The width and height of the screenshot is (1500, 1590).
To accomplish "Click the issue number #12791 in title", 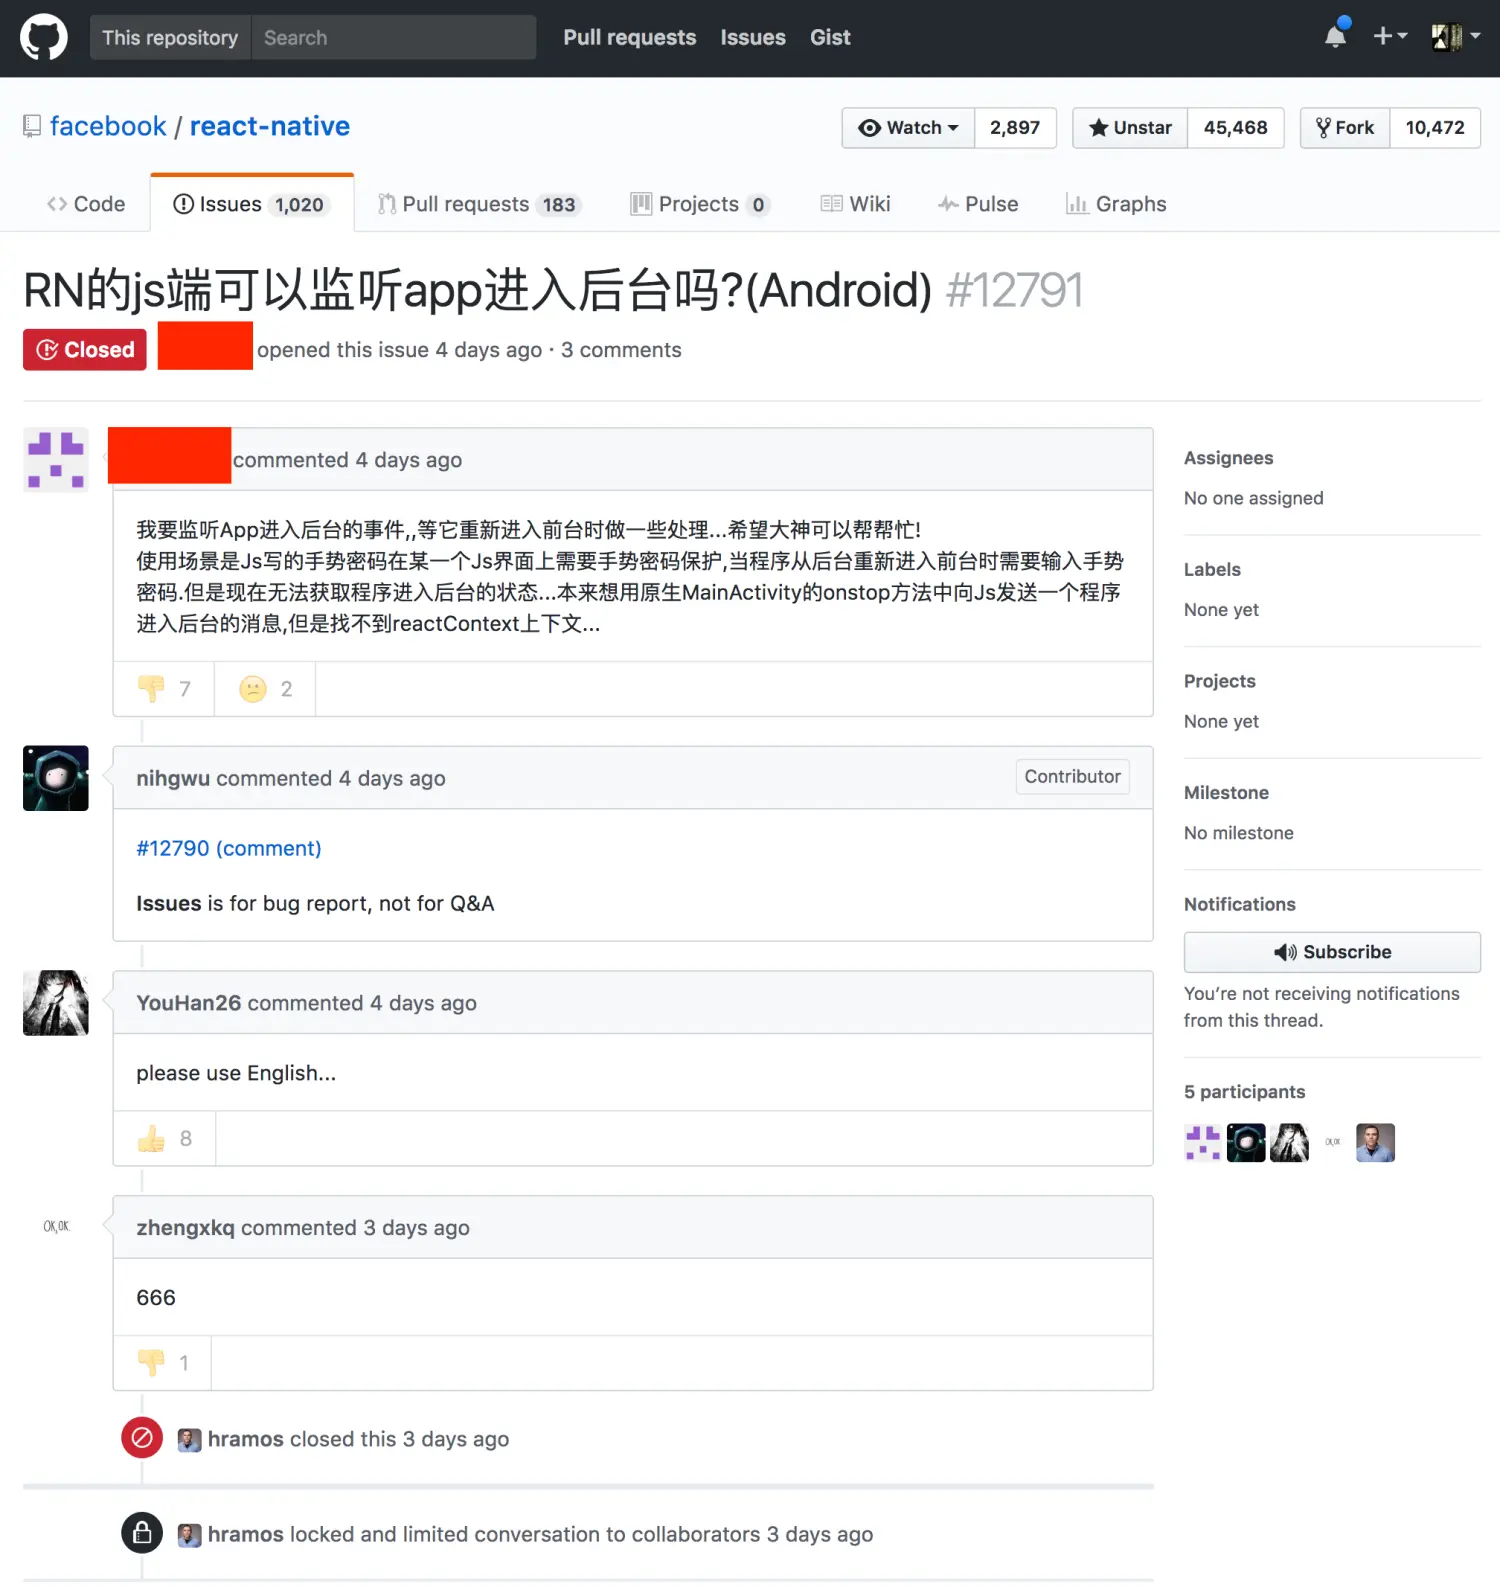I will [x=1014, y=291].
